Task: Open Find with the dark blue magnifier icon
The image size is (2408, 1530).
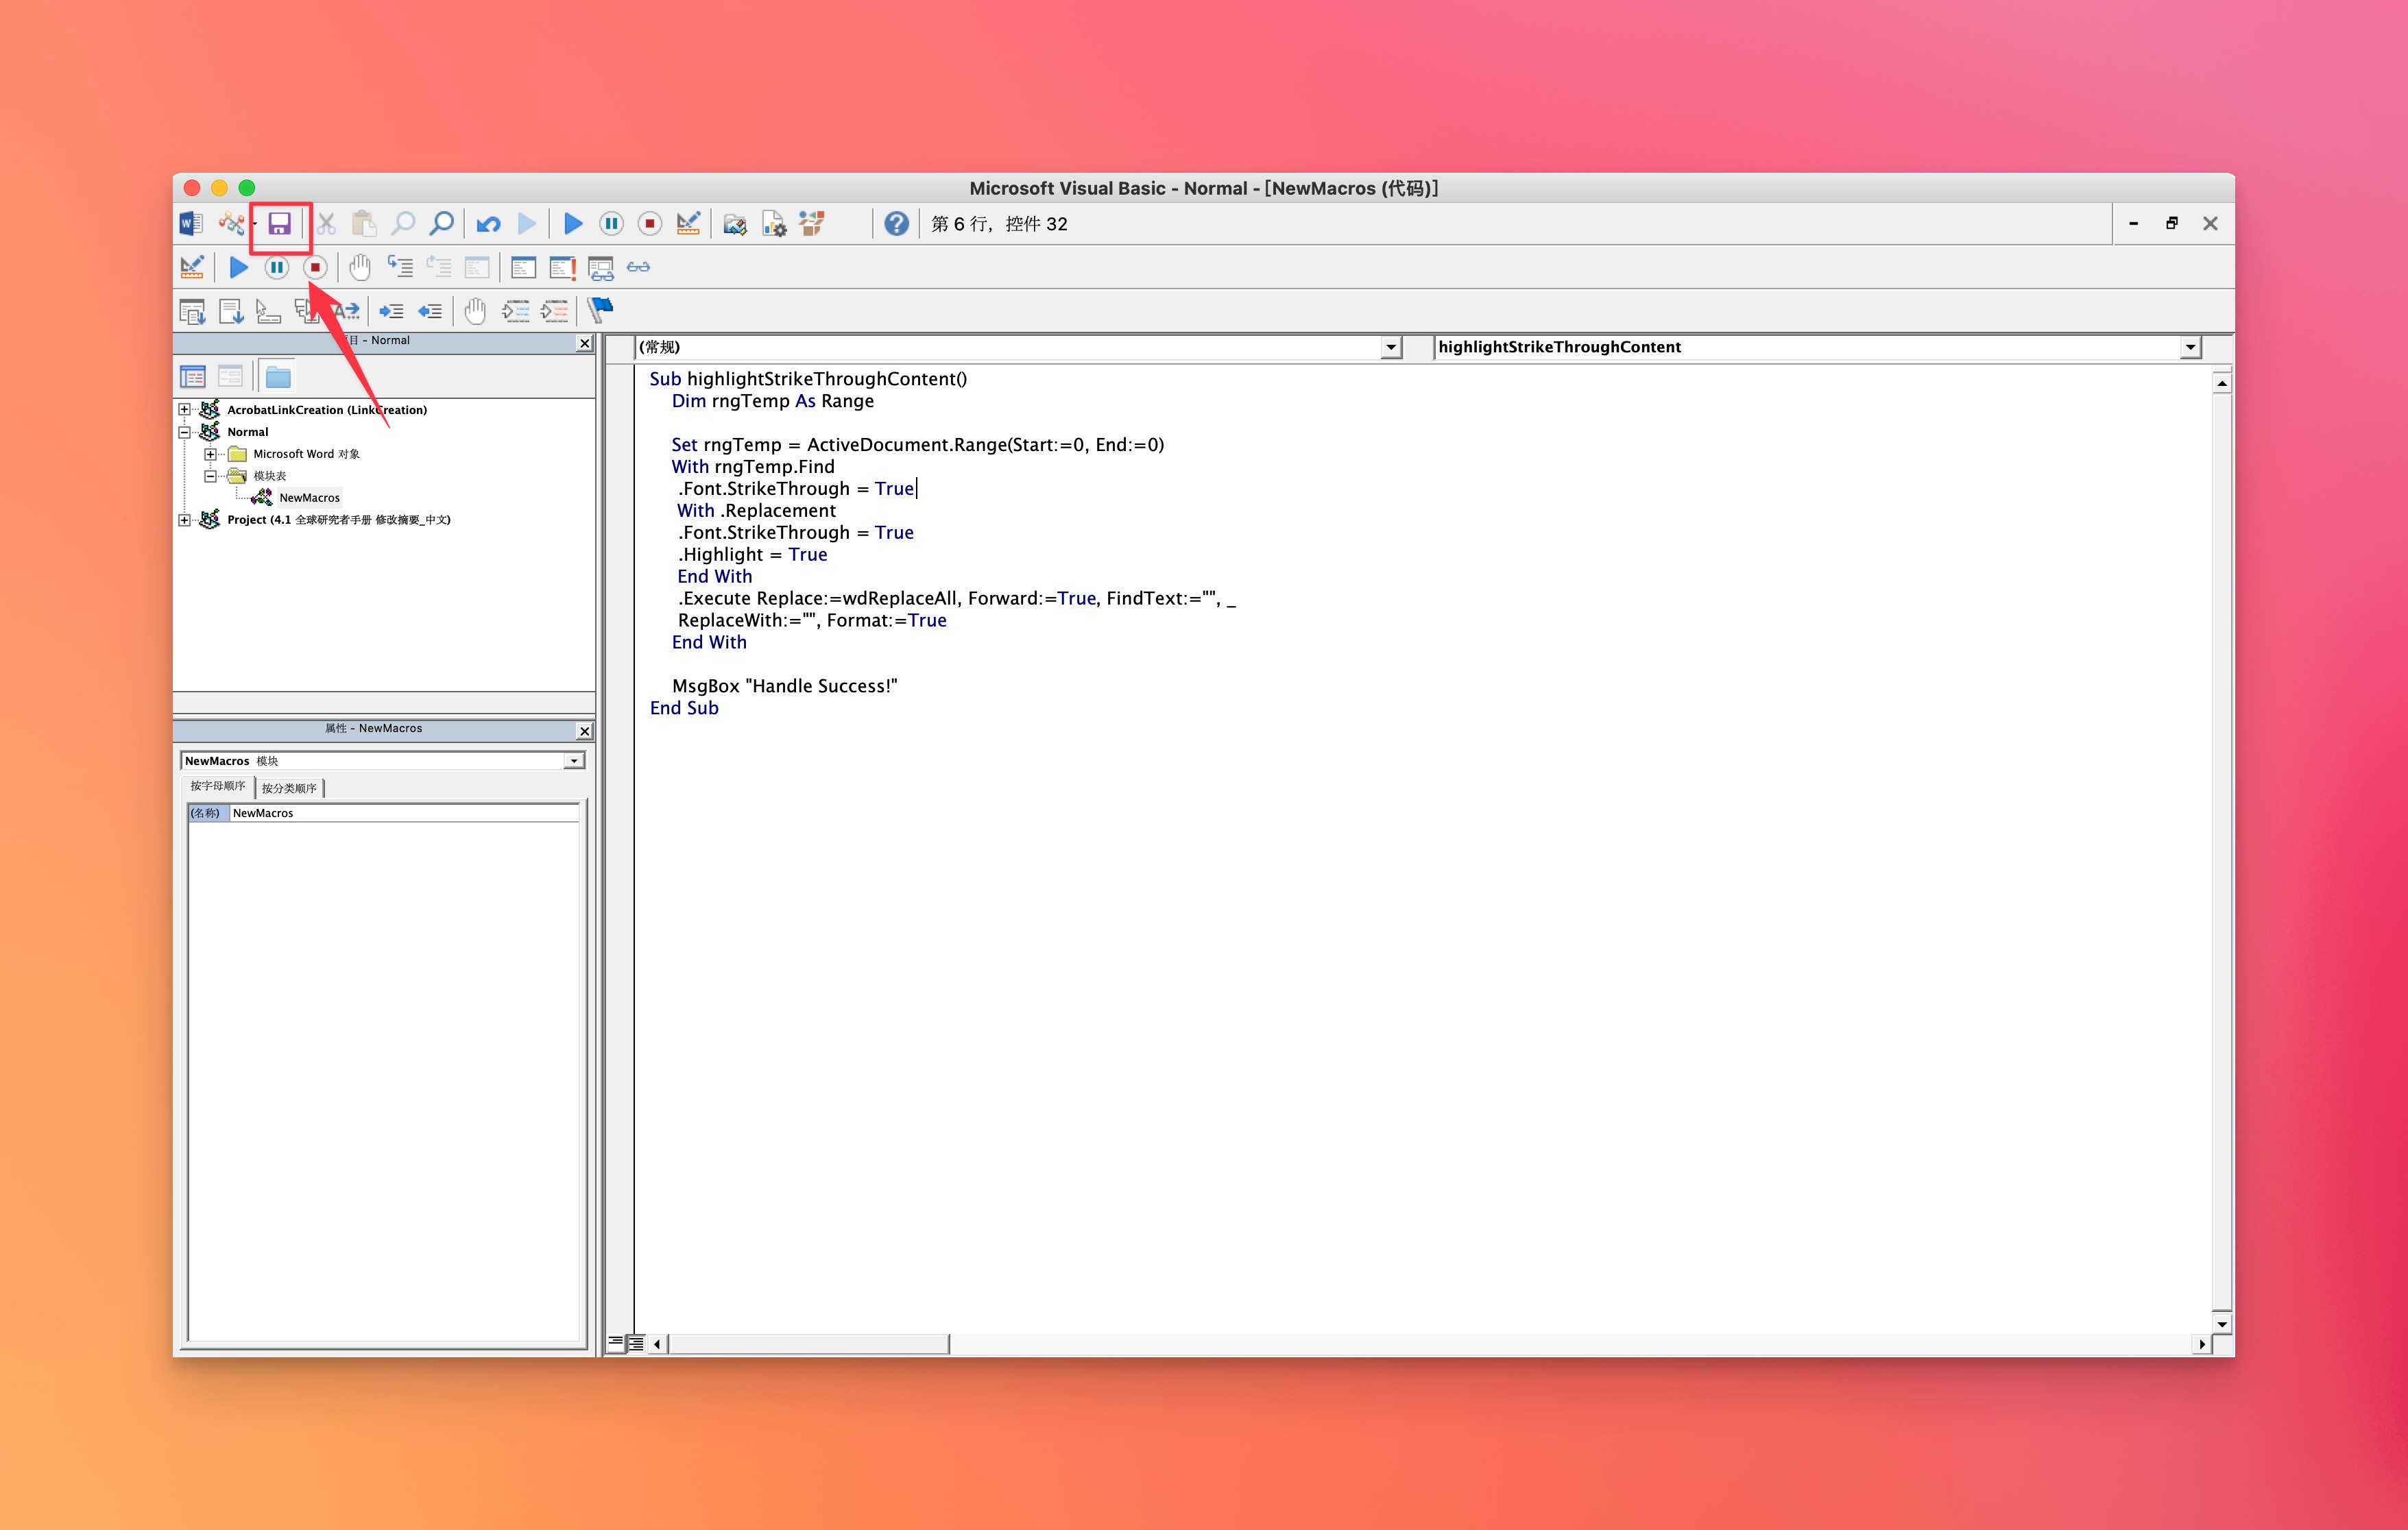Action: [441, 223]
